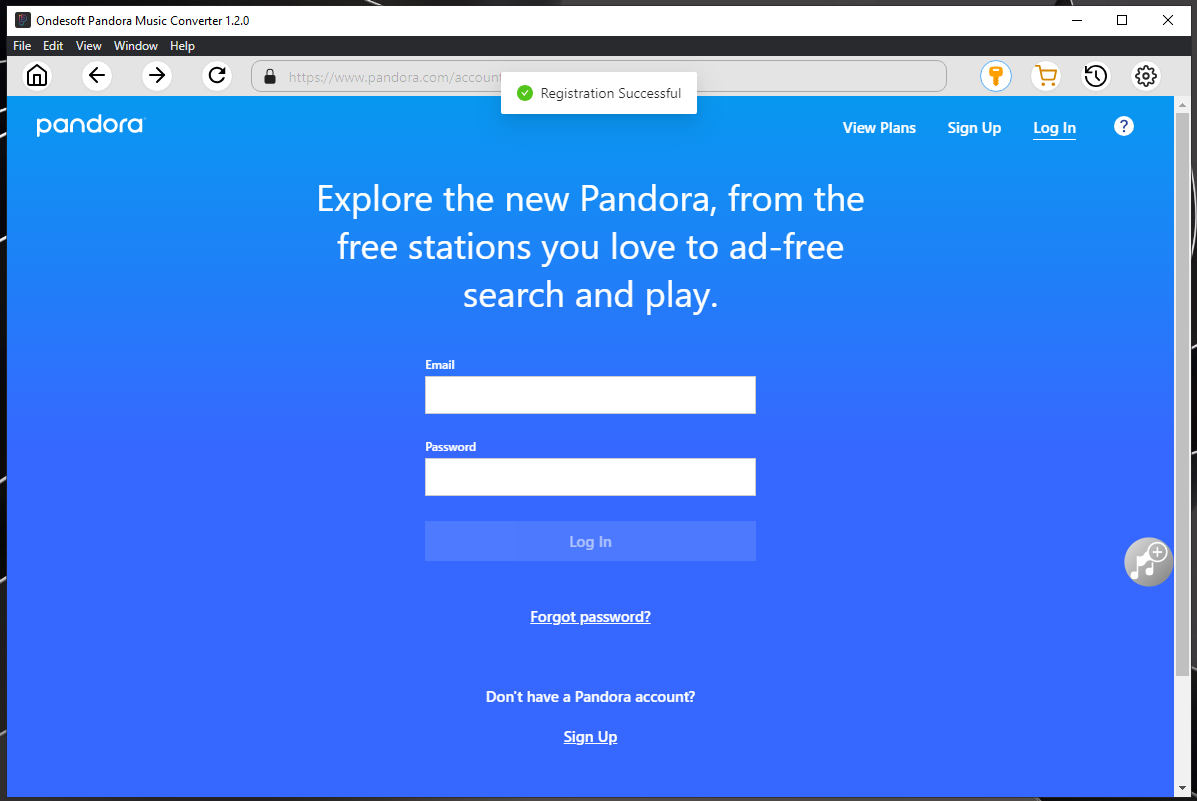Viewport: 1197px width, 801px height.
Task: Open the shopping cart purchase icon
Action: [x=1046, y=76]
